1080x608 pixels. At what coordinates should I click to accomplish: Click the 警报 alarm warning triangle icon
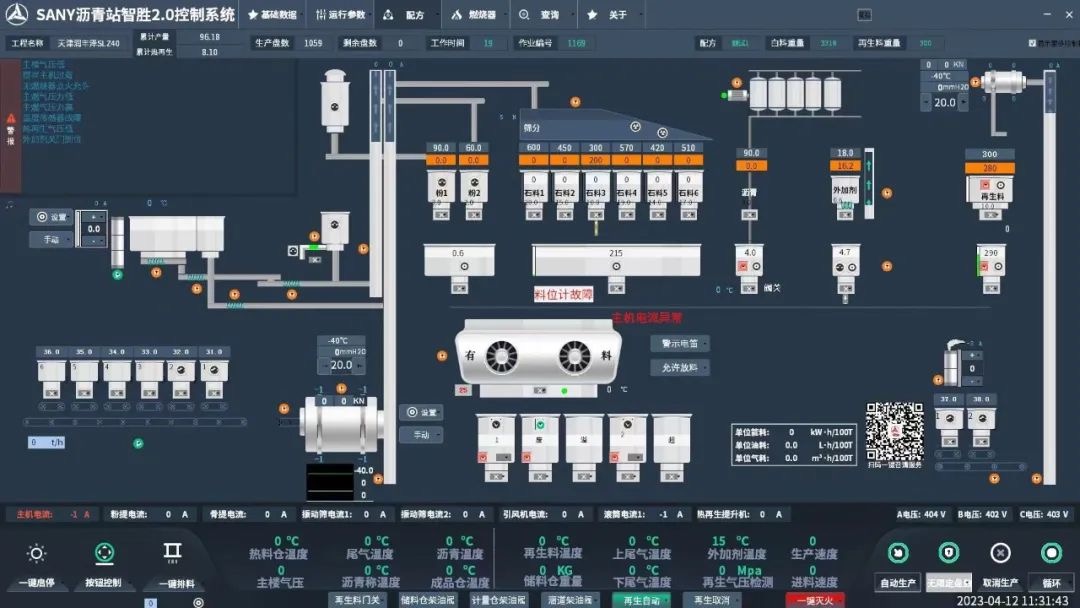(12, 119)
